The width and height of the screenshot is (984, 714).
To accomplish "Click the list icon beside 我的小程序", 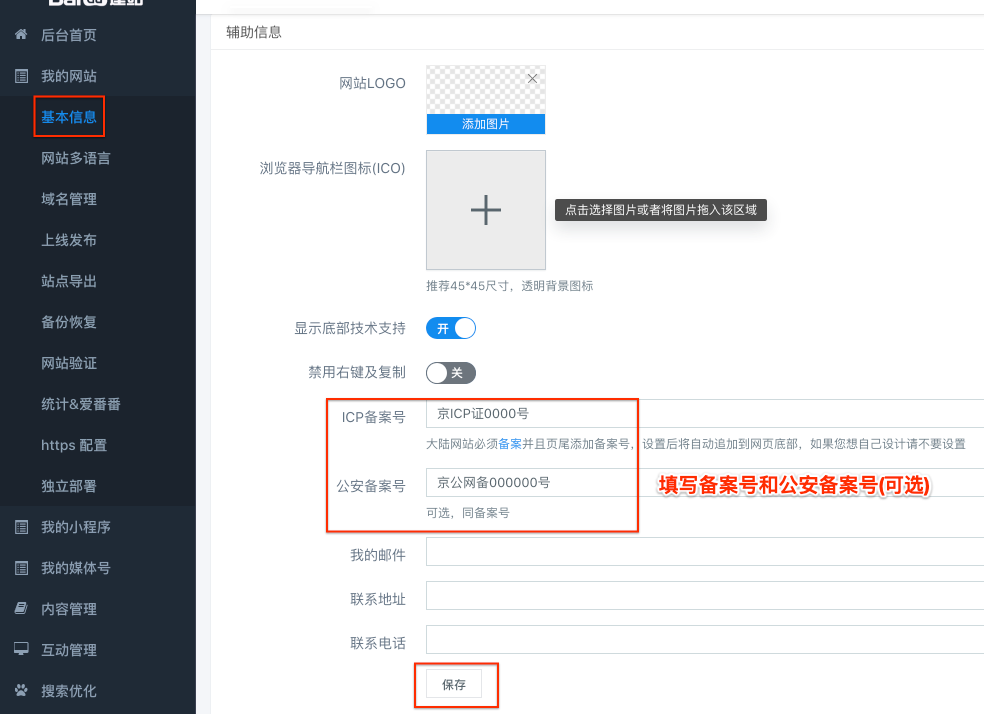I will click(21, 527).
